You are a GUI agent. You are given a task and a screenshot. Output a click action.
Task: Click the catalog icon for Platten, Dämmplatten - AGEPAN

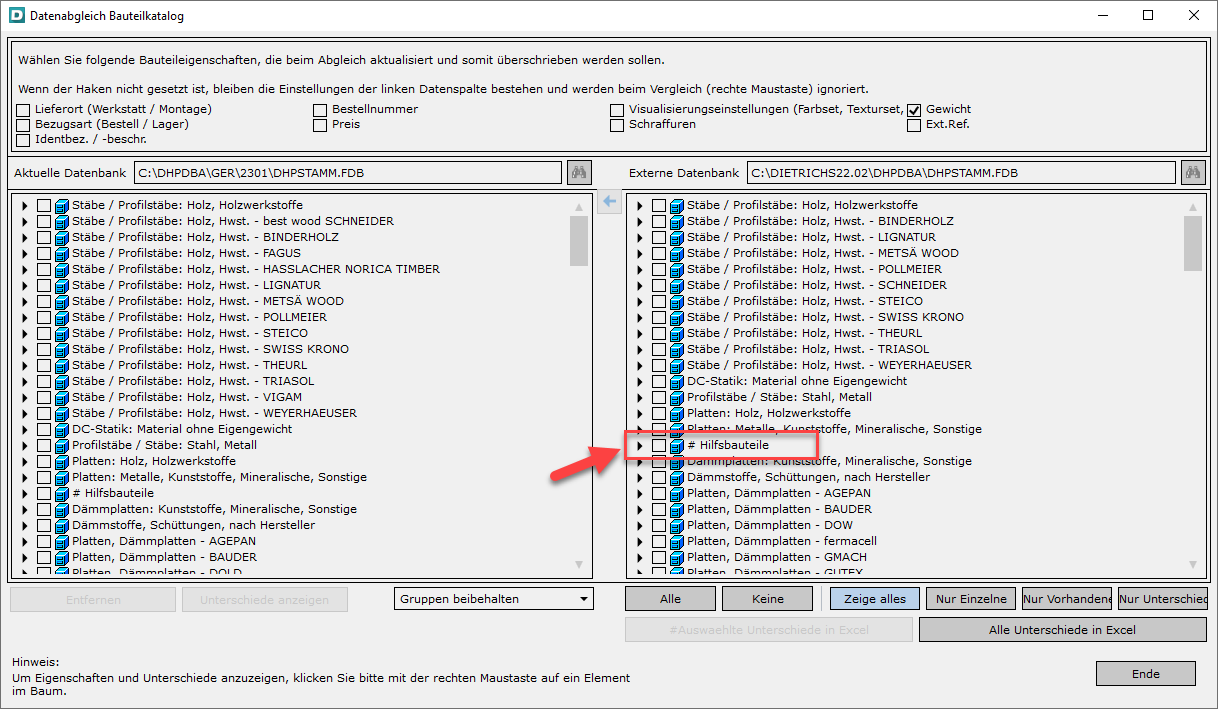(x=60, y=541)
